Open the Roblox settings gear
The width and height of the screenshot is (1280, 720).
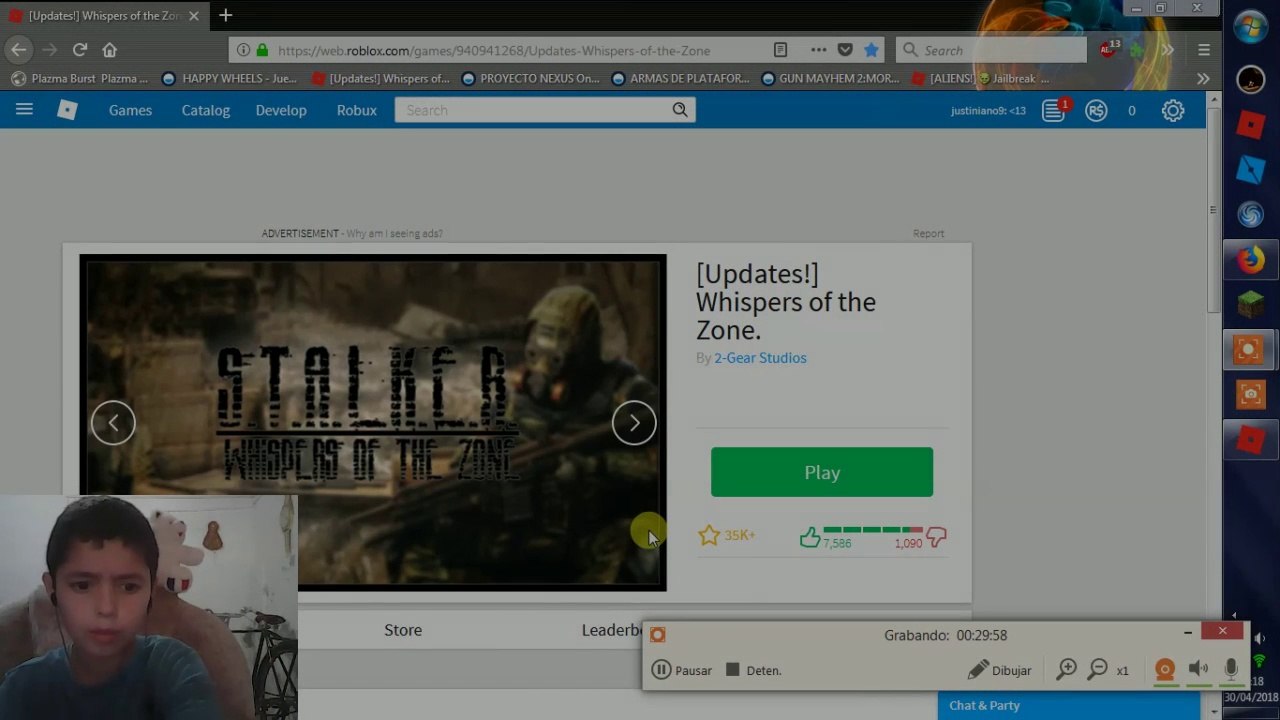[1173, 111]
